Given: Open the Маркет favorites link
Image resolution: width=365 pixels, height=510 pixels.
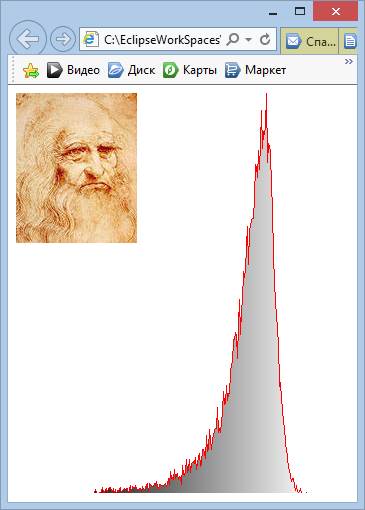Looking at the screenshot, I should (255, 70).
